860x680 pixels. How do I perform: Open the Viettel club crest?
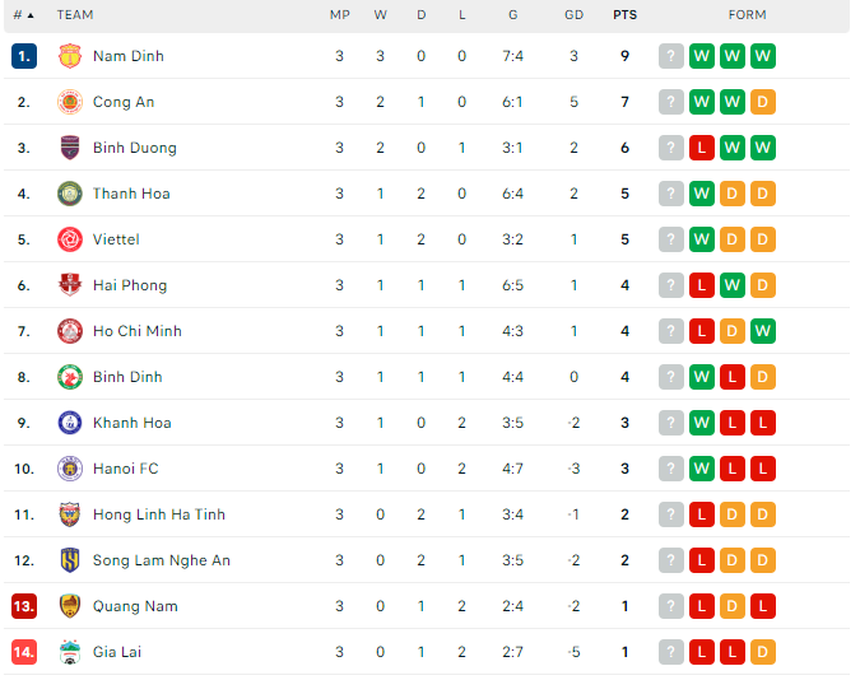pos(68,239)
